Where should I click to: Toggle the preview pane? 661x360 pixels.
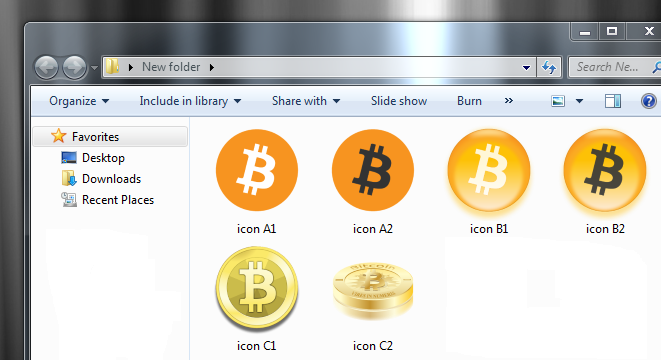click(x=613, y=101)
